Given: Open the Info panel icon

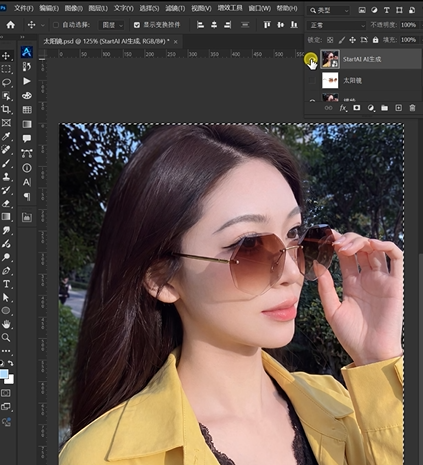Looking at the screenshot, I should tap(27, 168).
